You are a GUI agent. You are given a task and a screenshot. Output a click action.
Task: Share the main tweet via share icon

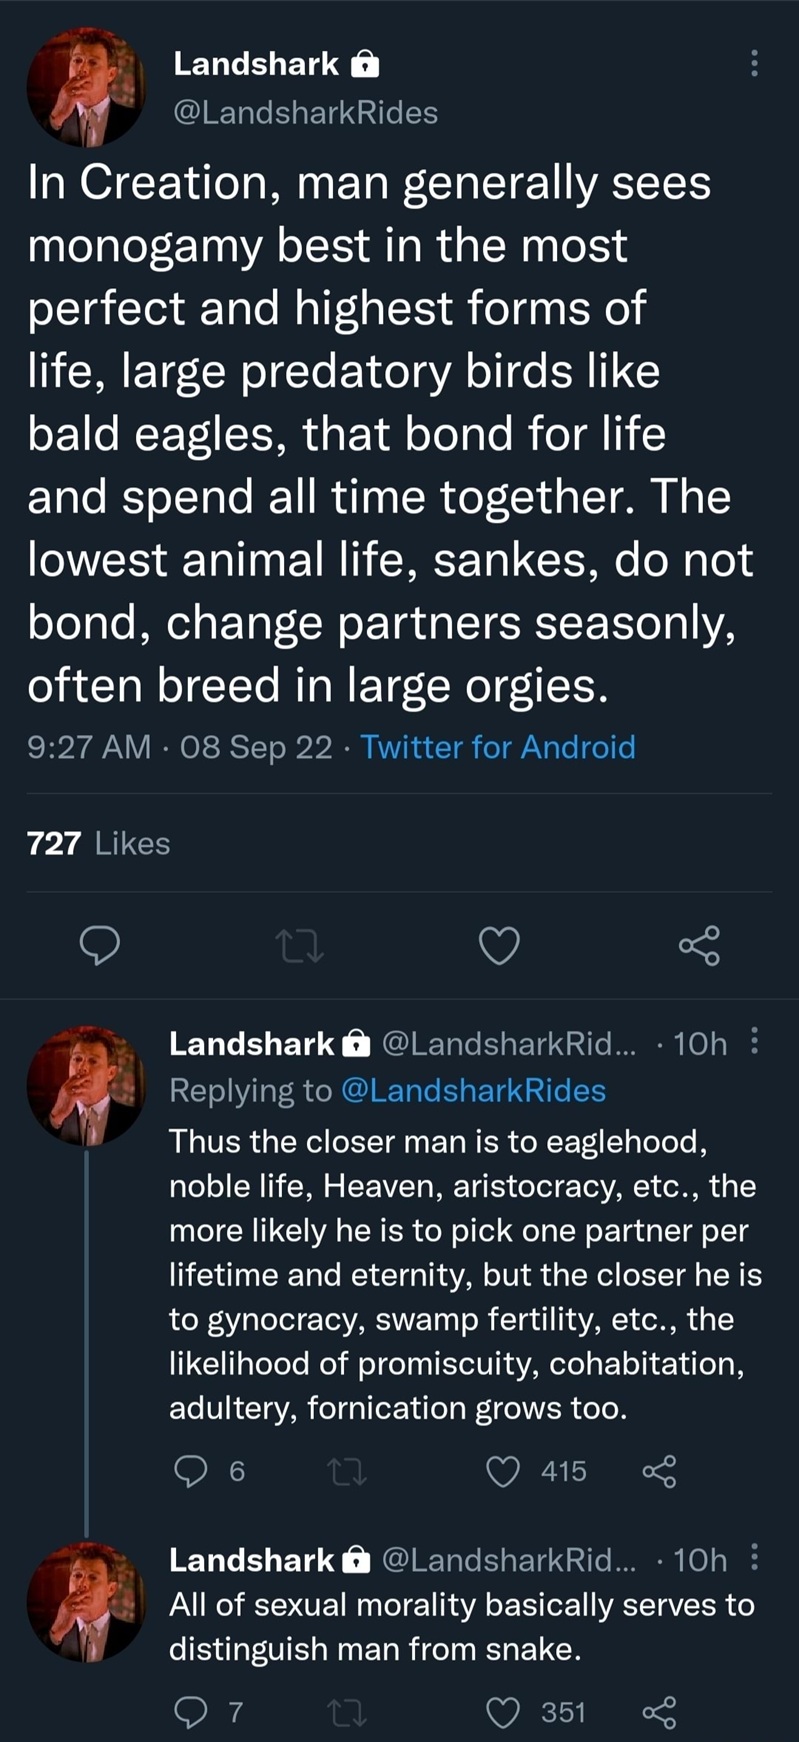(699, 945)
